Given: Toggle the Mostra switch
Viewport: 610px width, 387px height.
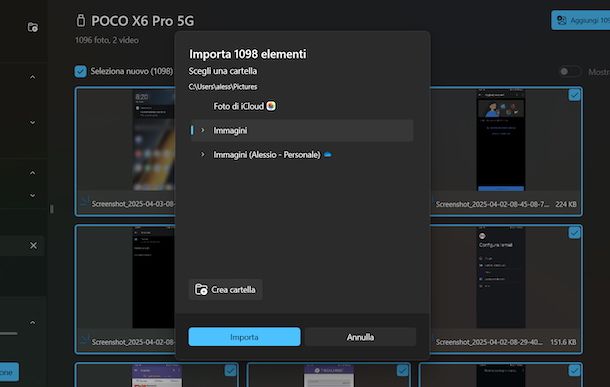Looking at the screenshot, I should point(570,72).
